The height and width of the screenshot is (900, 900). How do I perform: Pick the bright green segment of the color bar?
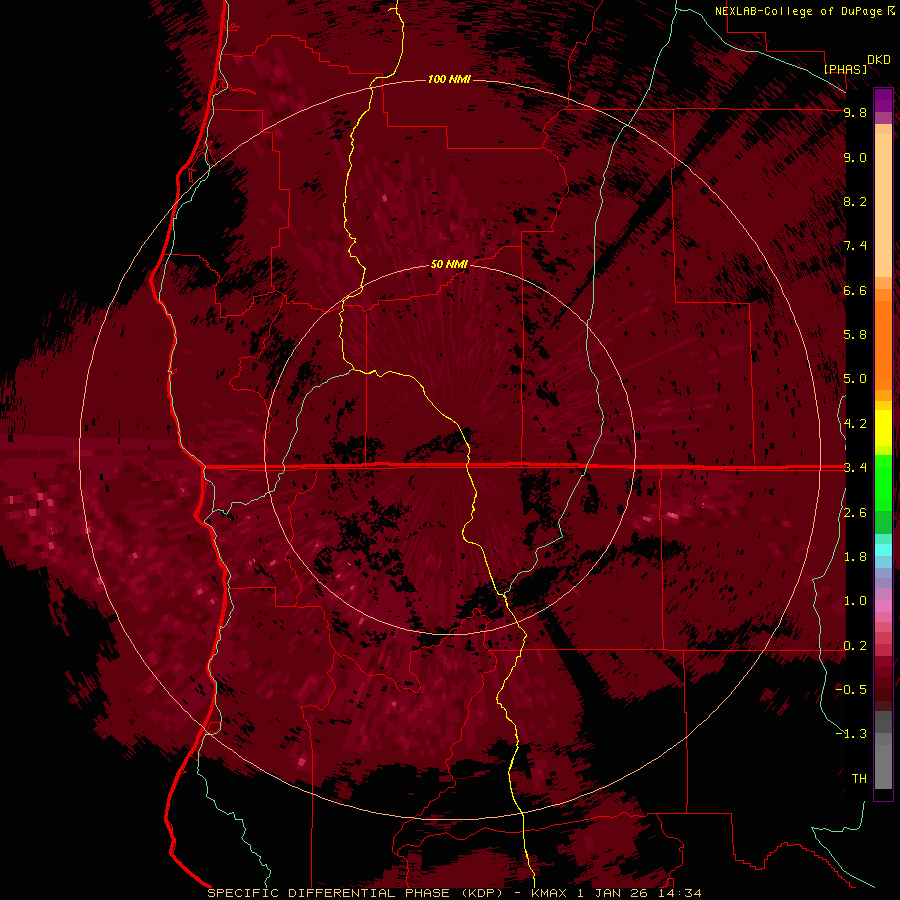tap(883, 482)
